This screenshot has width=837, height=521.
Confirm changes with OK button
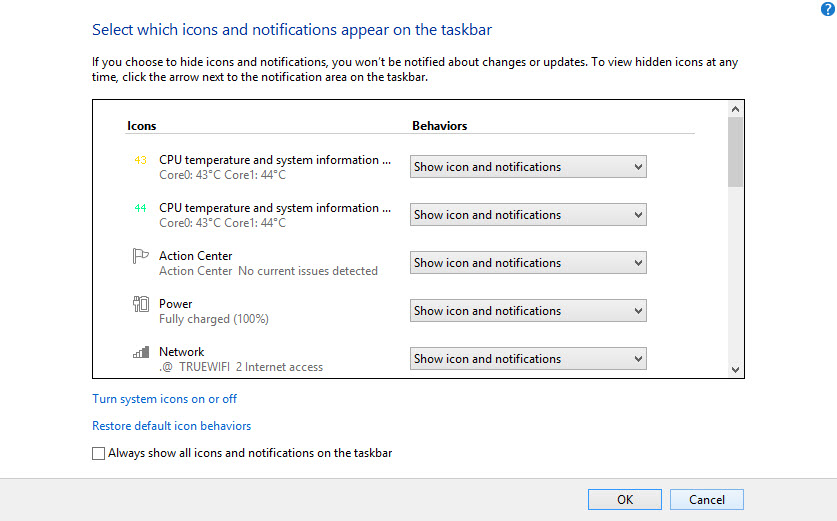pyautogui.click(x=625, y=500)
